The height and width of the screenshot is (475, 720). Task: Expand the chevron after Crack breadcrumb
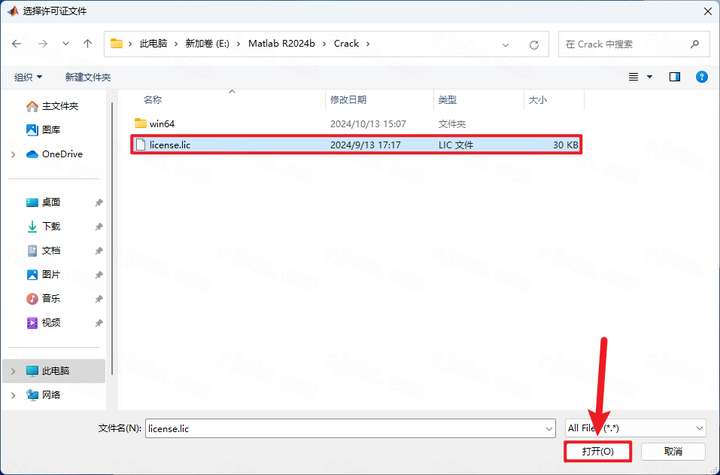[x=368, y=44]
